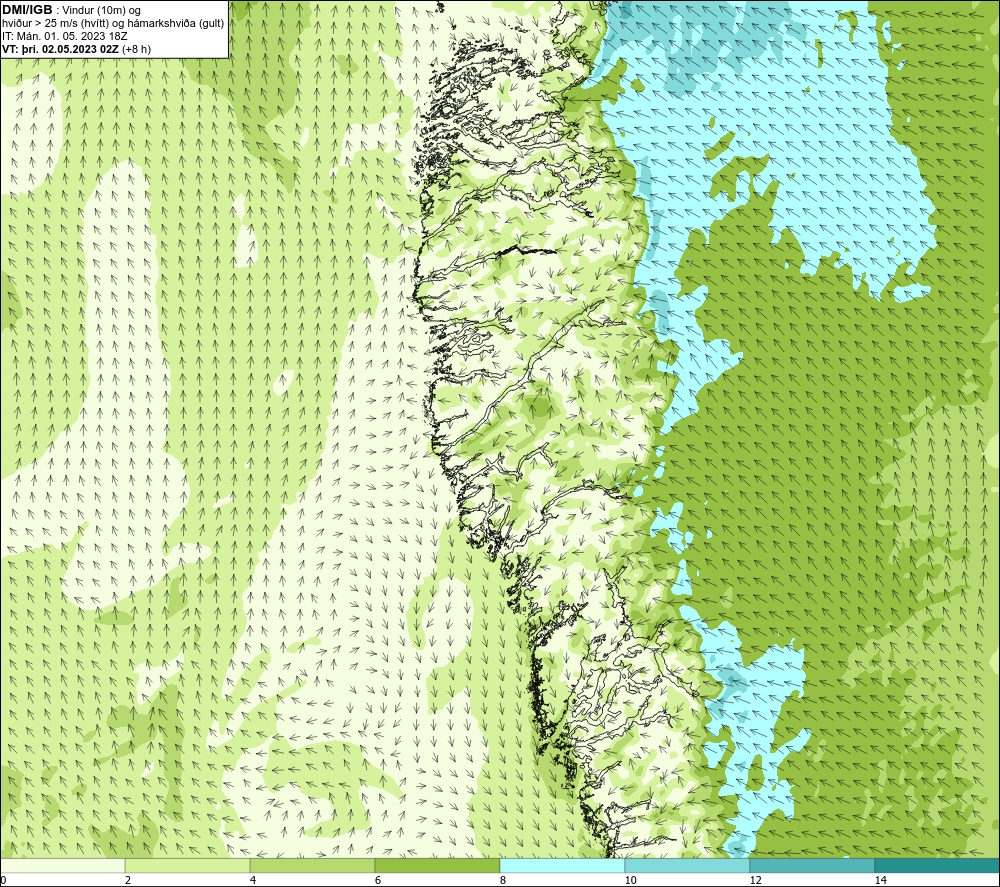Select the darkest teal swatch above 14
This screenshot has width=1000, height=887.
pyautogui.click(x=937, y=865)
